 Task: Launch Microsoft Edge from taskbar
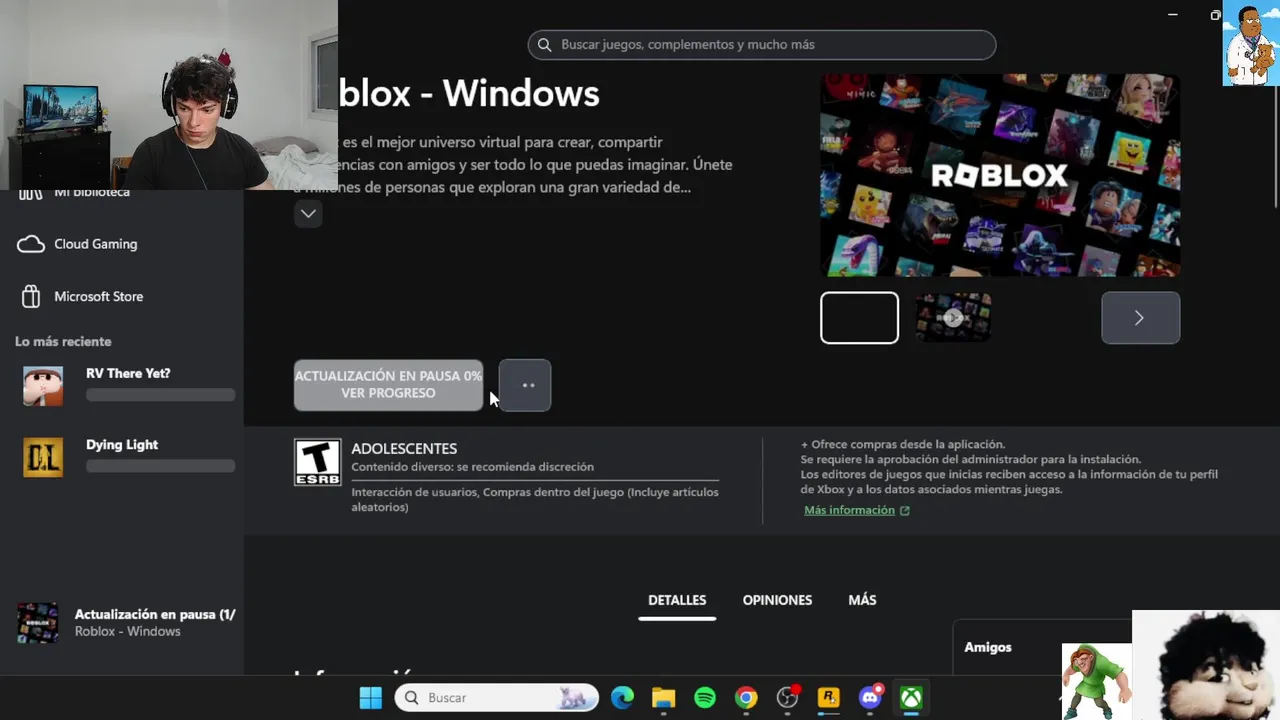pyautogui.click(x=622, y=698)
